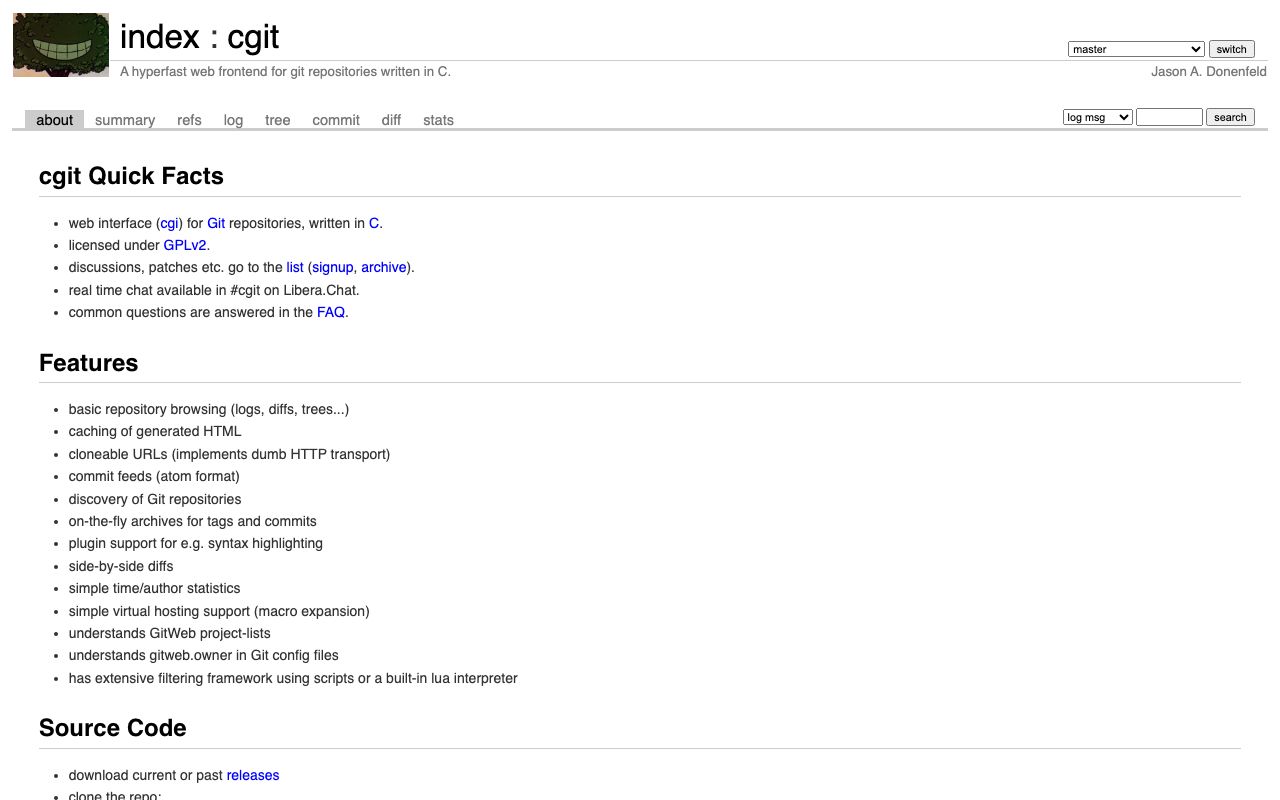The image size is (1280, 800).
Task: Click the search button
Action: pos(1230,117)
